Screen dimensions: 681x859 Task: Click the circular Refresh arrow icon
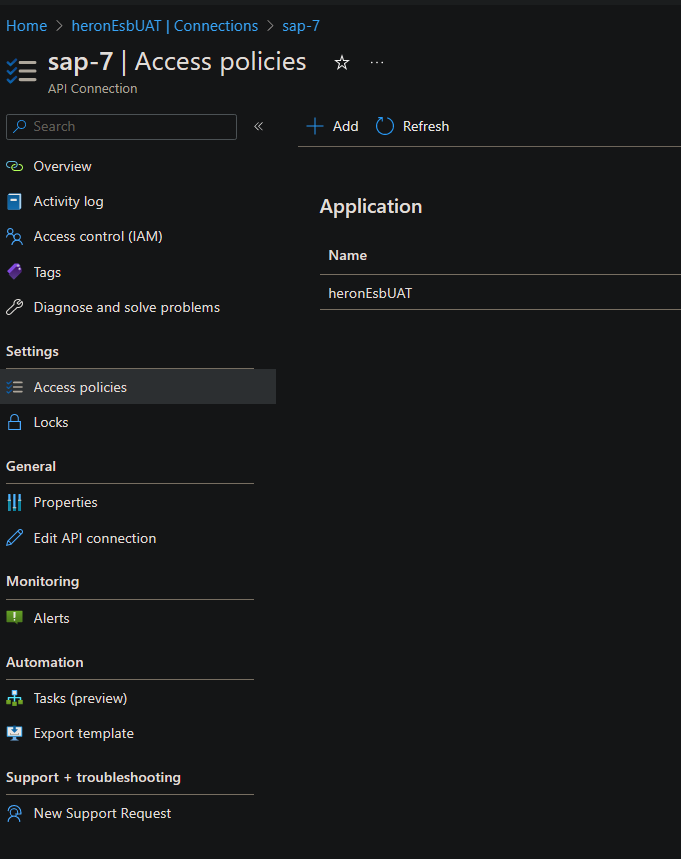(385, 127)
